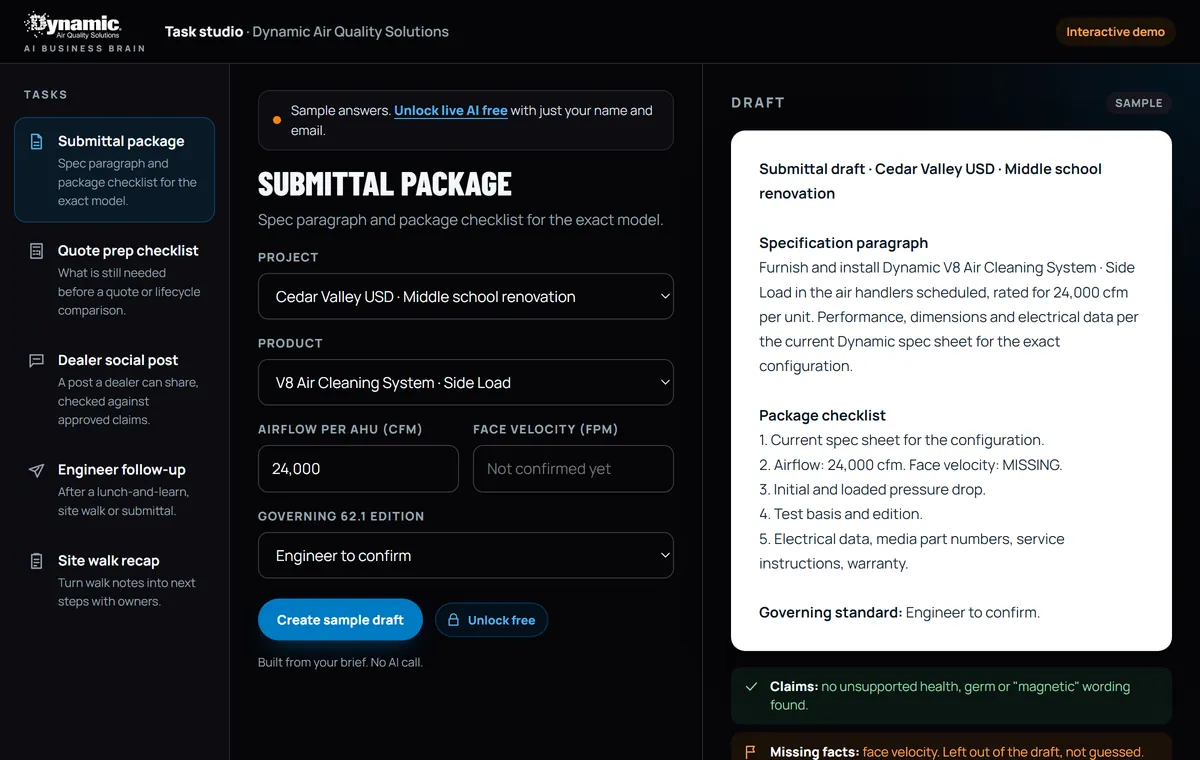
Task: Click the Claims status message
Action: (x=950, y=696)
